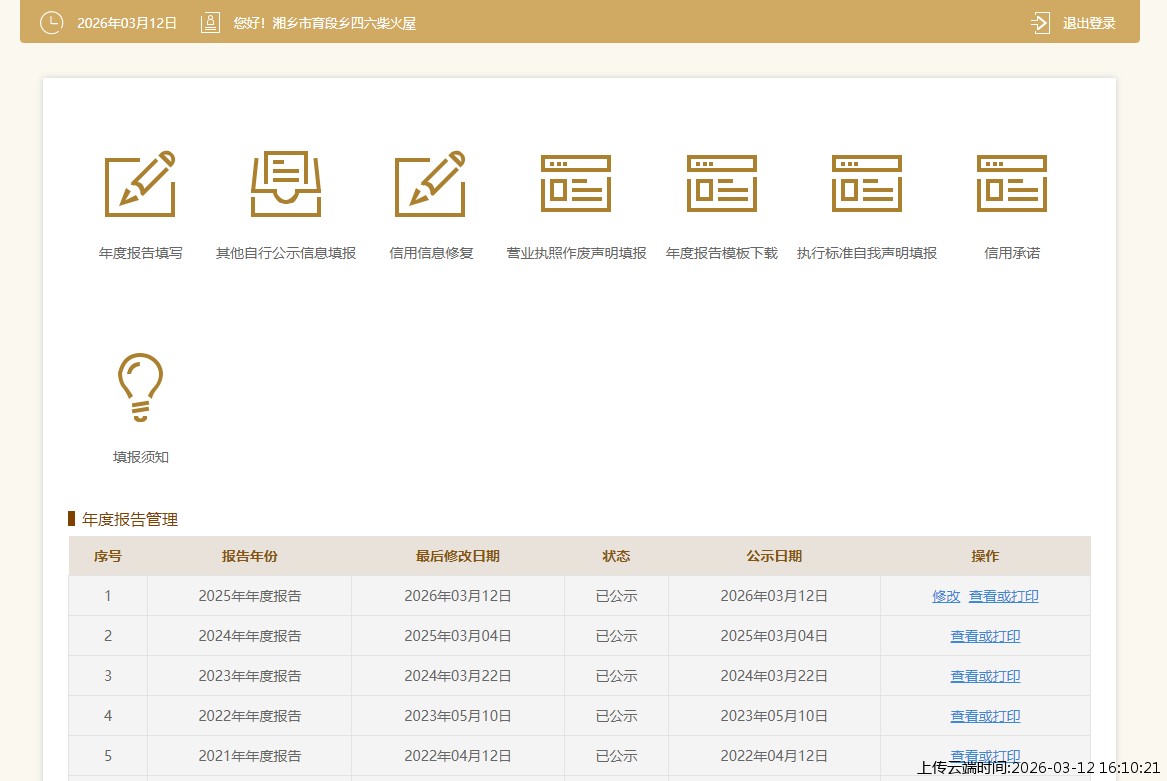The image size is (1167, 781).
Task: Open 年度报告填写 pencil icon
Action: [x=140, y=184]
